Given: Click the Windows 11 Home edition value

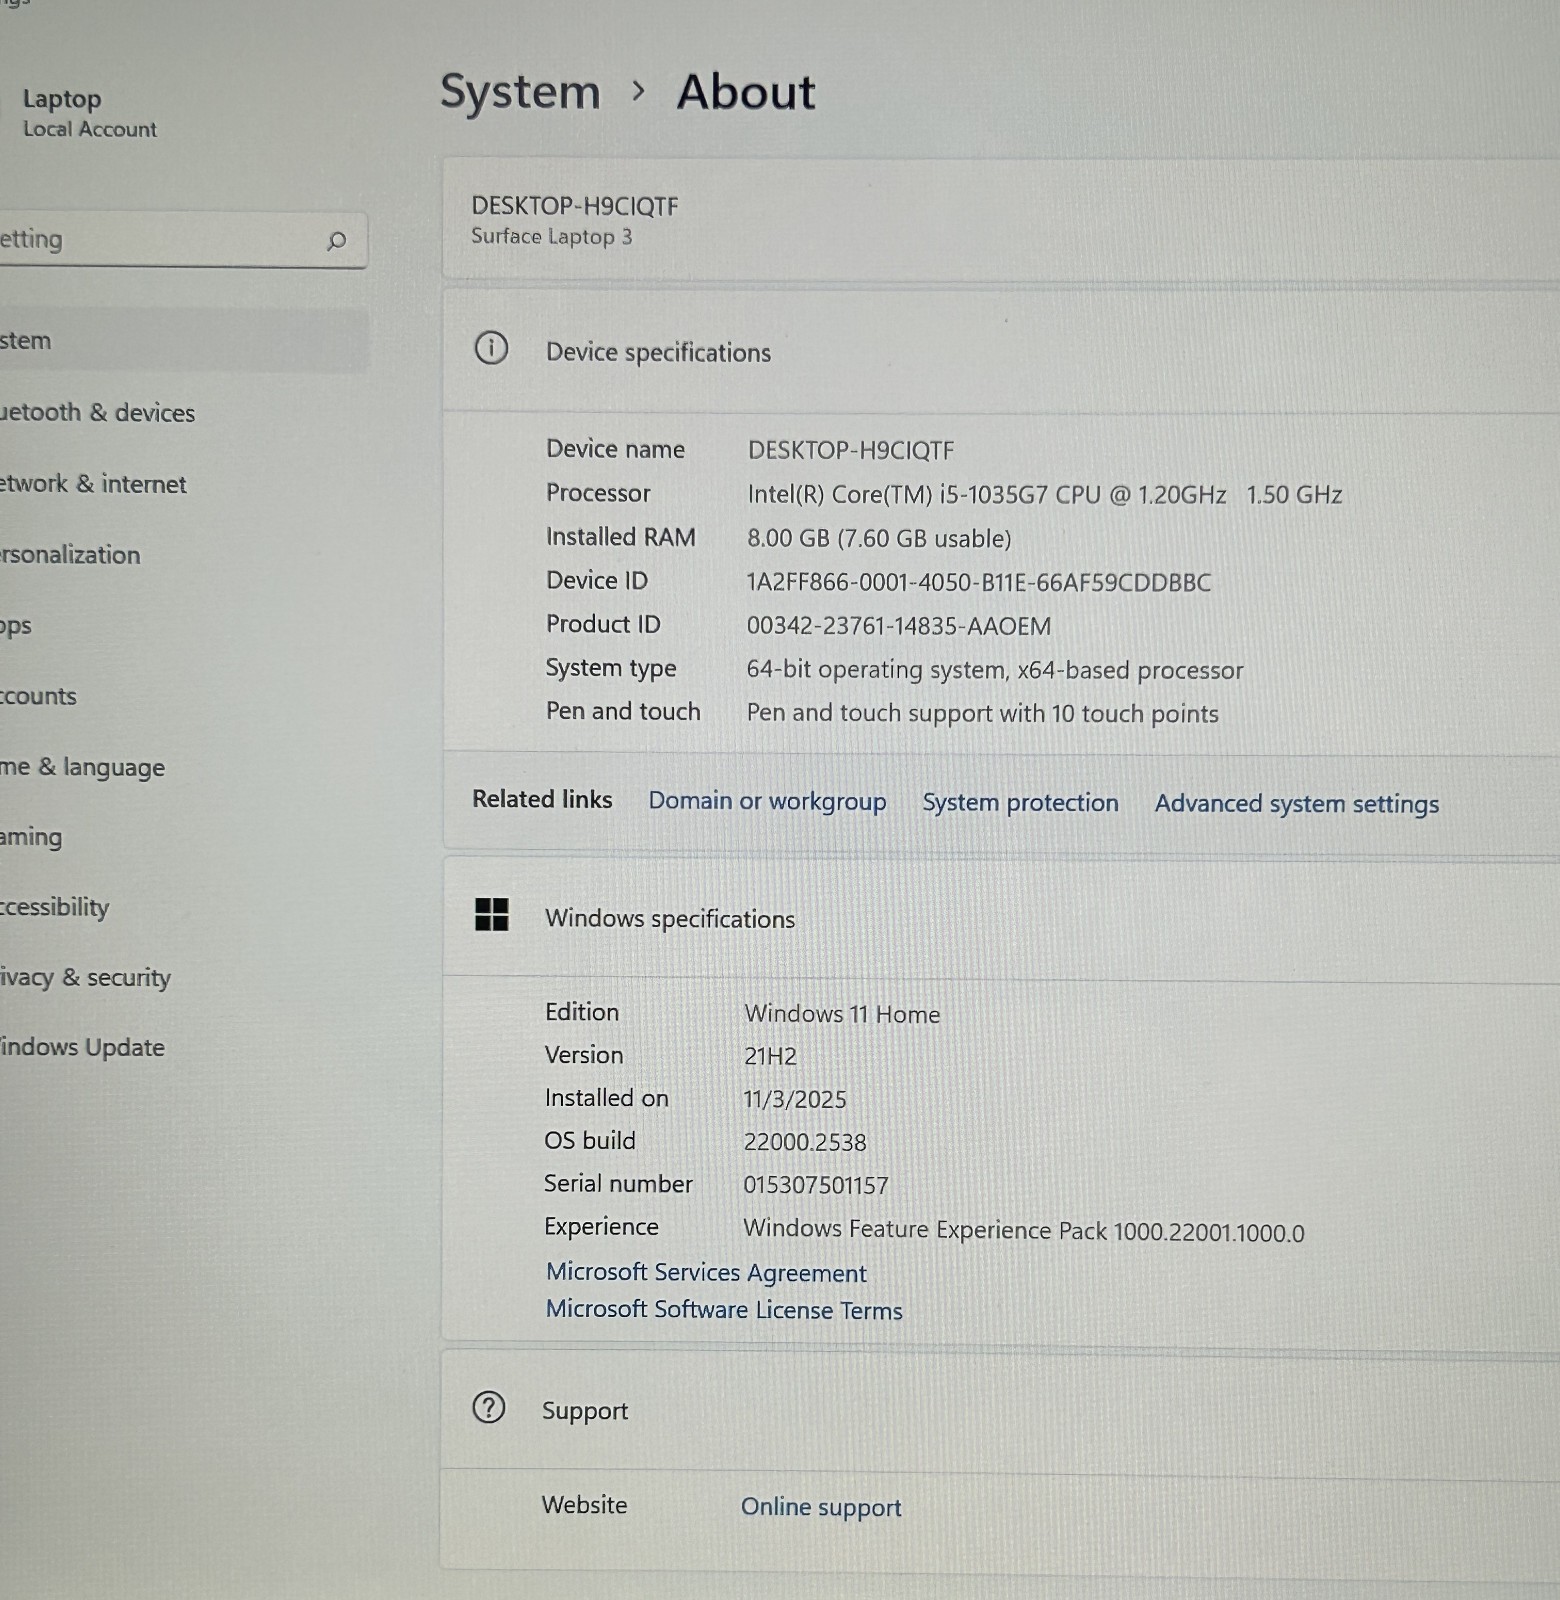Looking at the screenshot, I should tap(842, 1014).
